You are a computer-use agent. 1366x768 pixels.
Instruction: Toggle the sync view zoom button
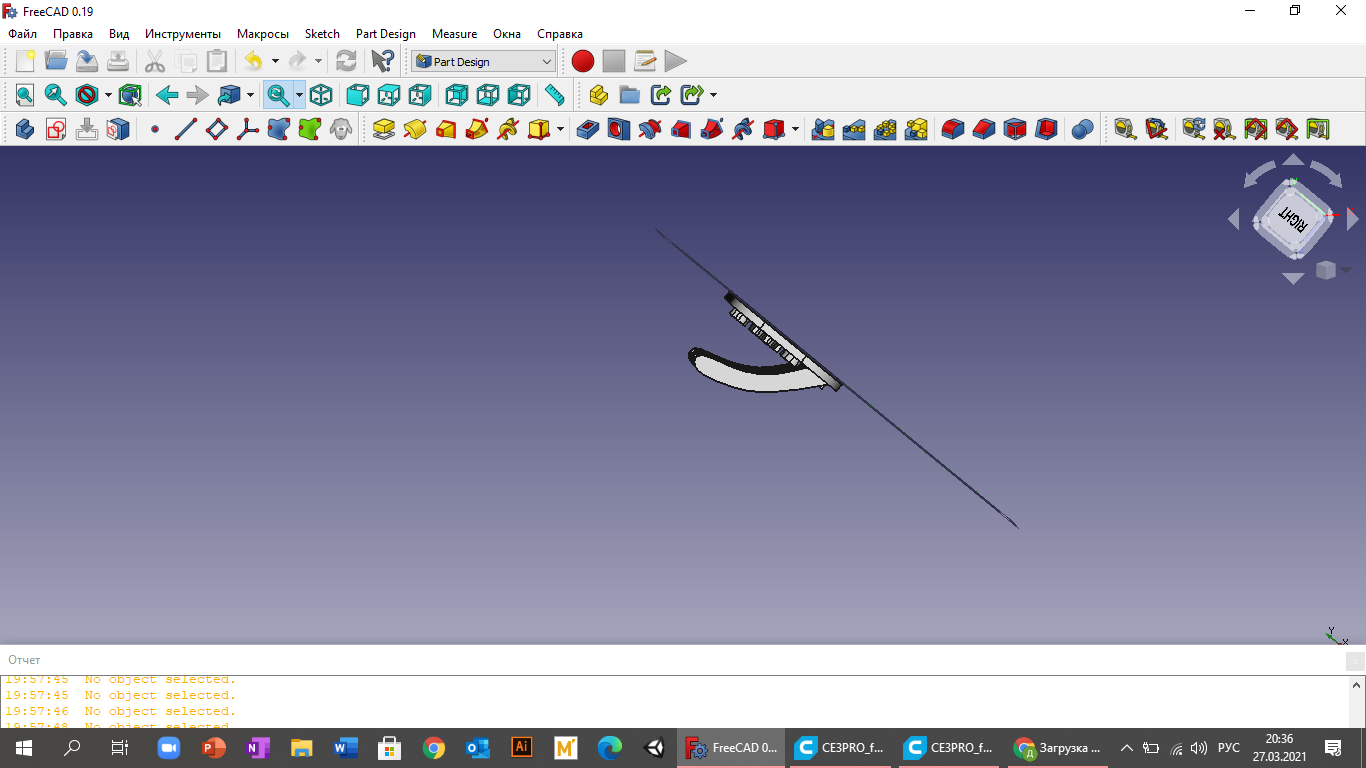(278, 95)
